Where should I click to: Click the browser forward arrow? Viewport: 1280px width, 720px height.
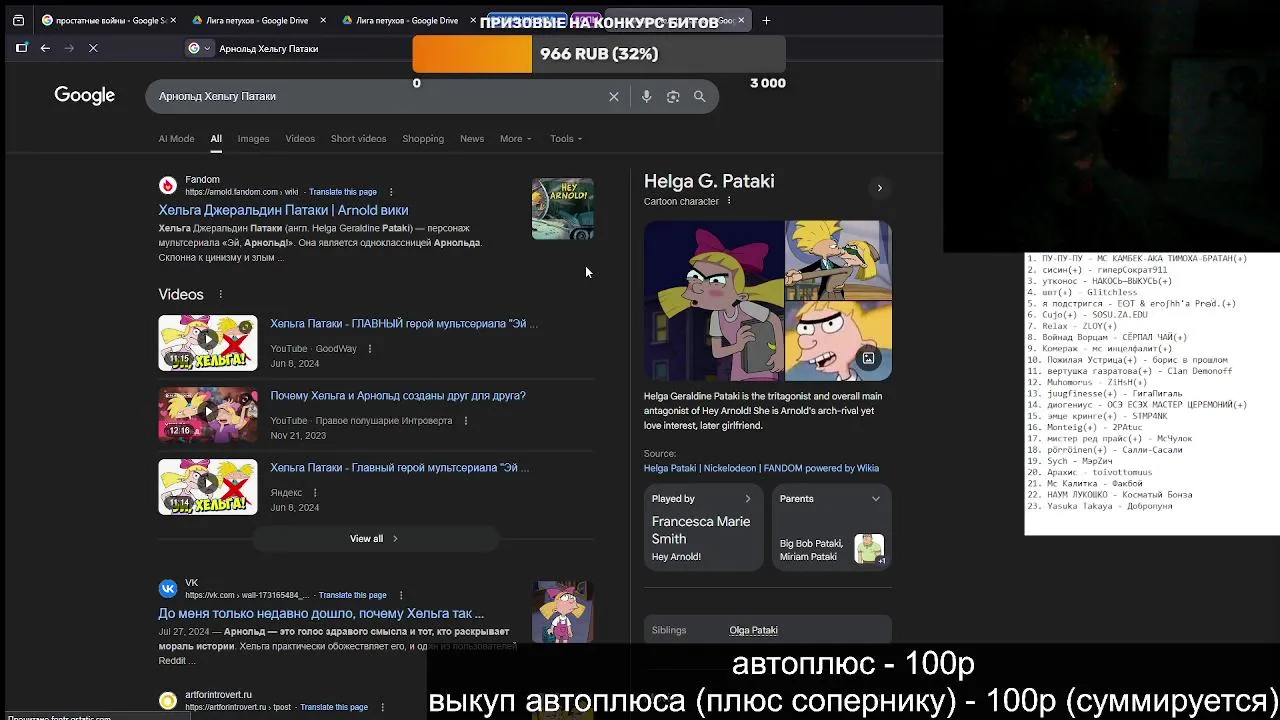[x=69, y=48]
